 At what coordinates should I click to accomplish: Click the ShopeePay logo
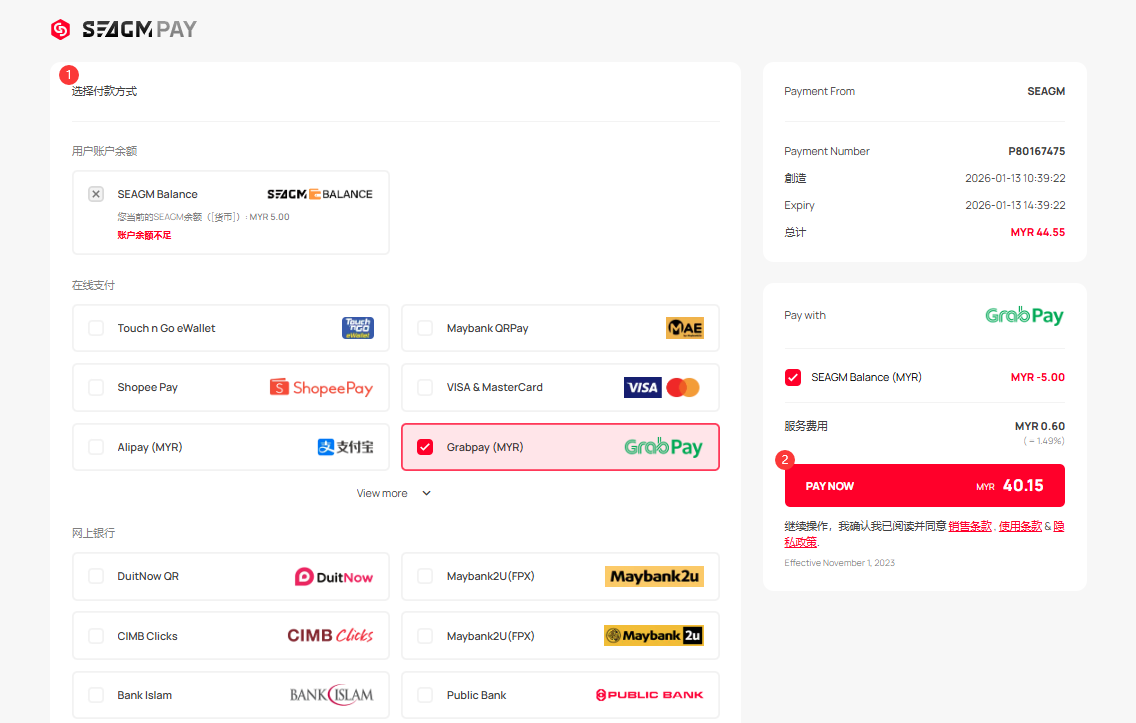(x=321, y=387)
